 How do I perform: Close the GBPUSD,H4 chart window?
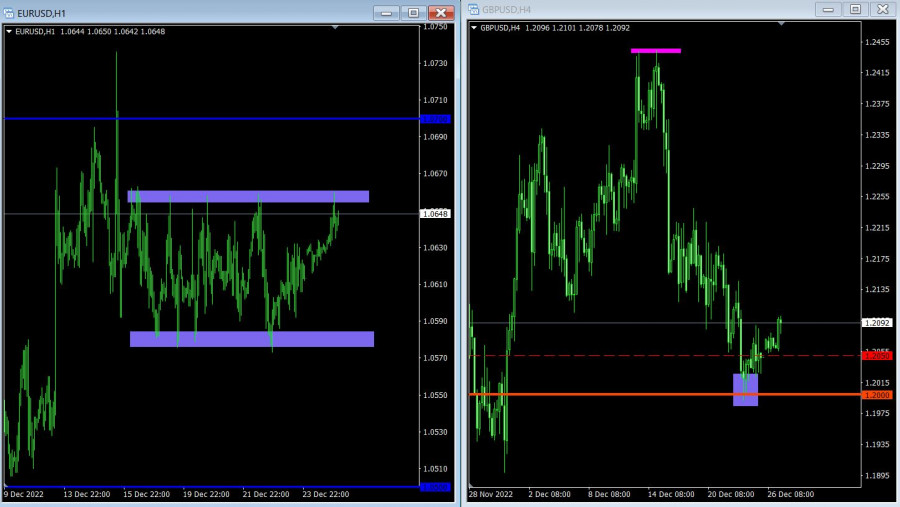[x=882, y=9]
